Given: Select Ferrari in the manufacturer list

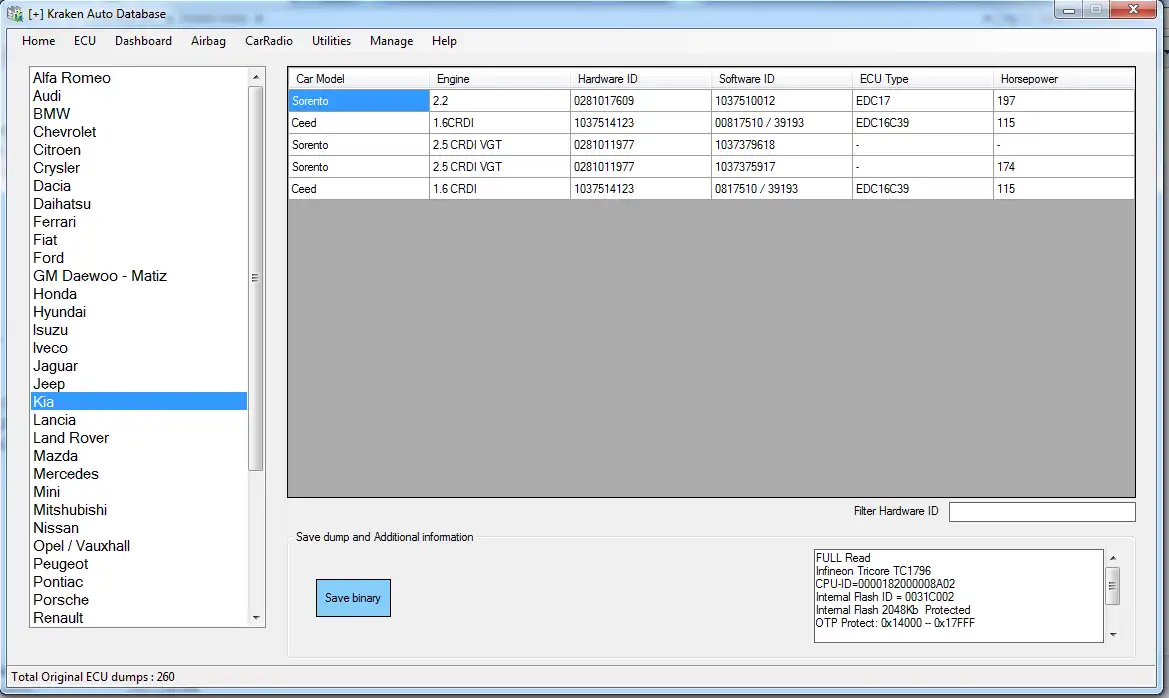Looking at the screenshot, I should 54,221.
